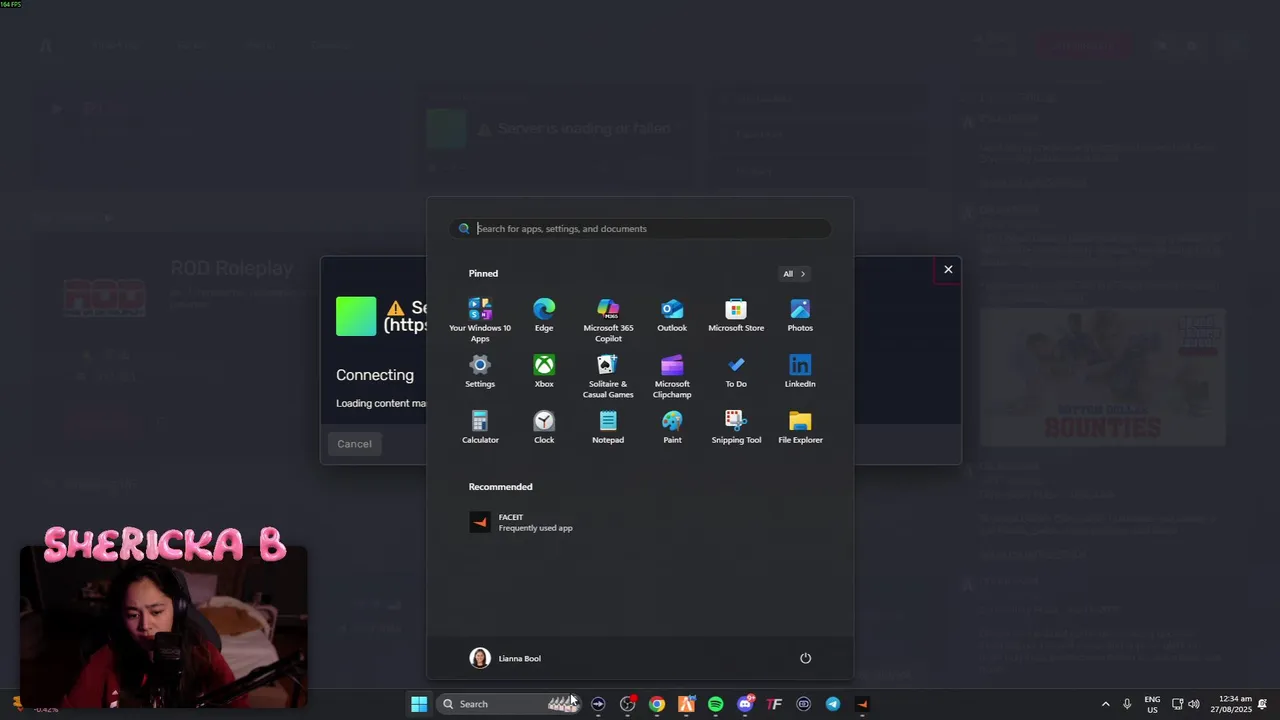This screenshot has height=720, width=1280.
Task: Open Your Windows 10 Apps pinned tile
Action: tap(480, 319)
